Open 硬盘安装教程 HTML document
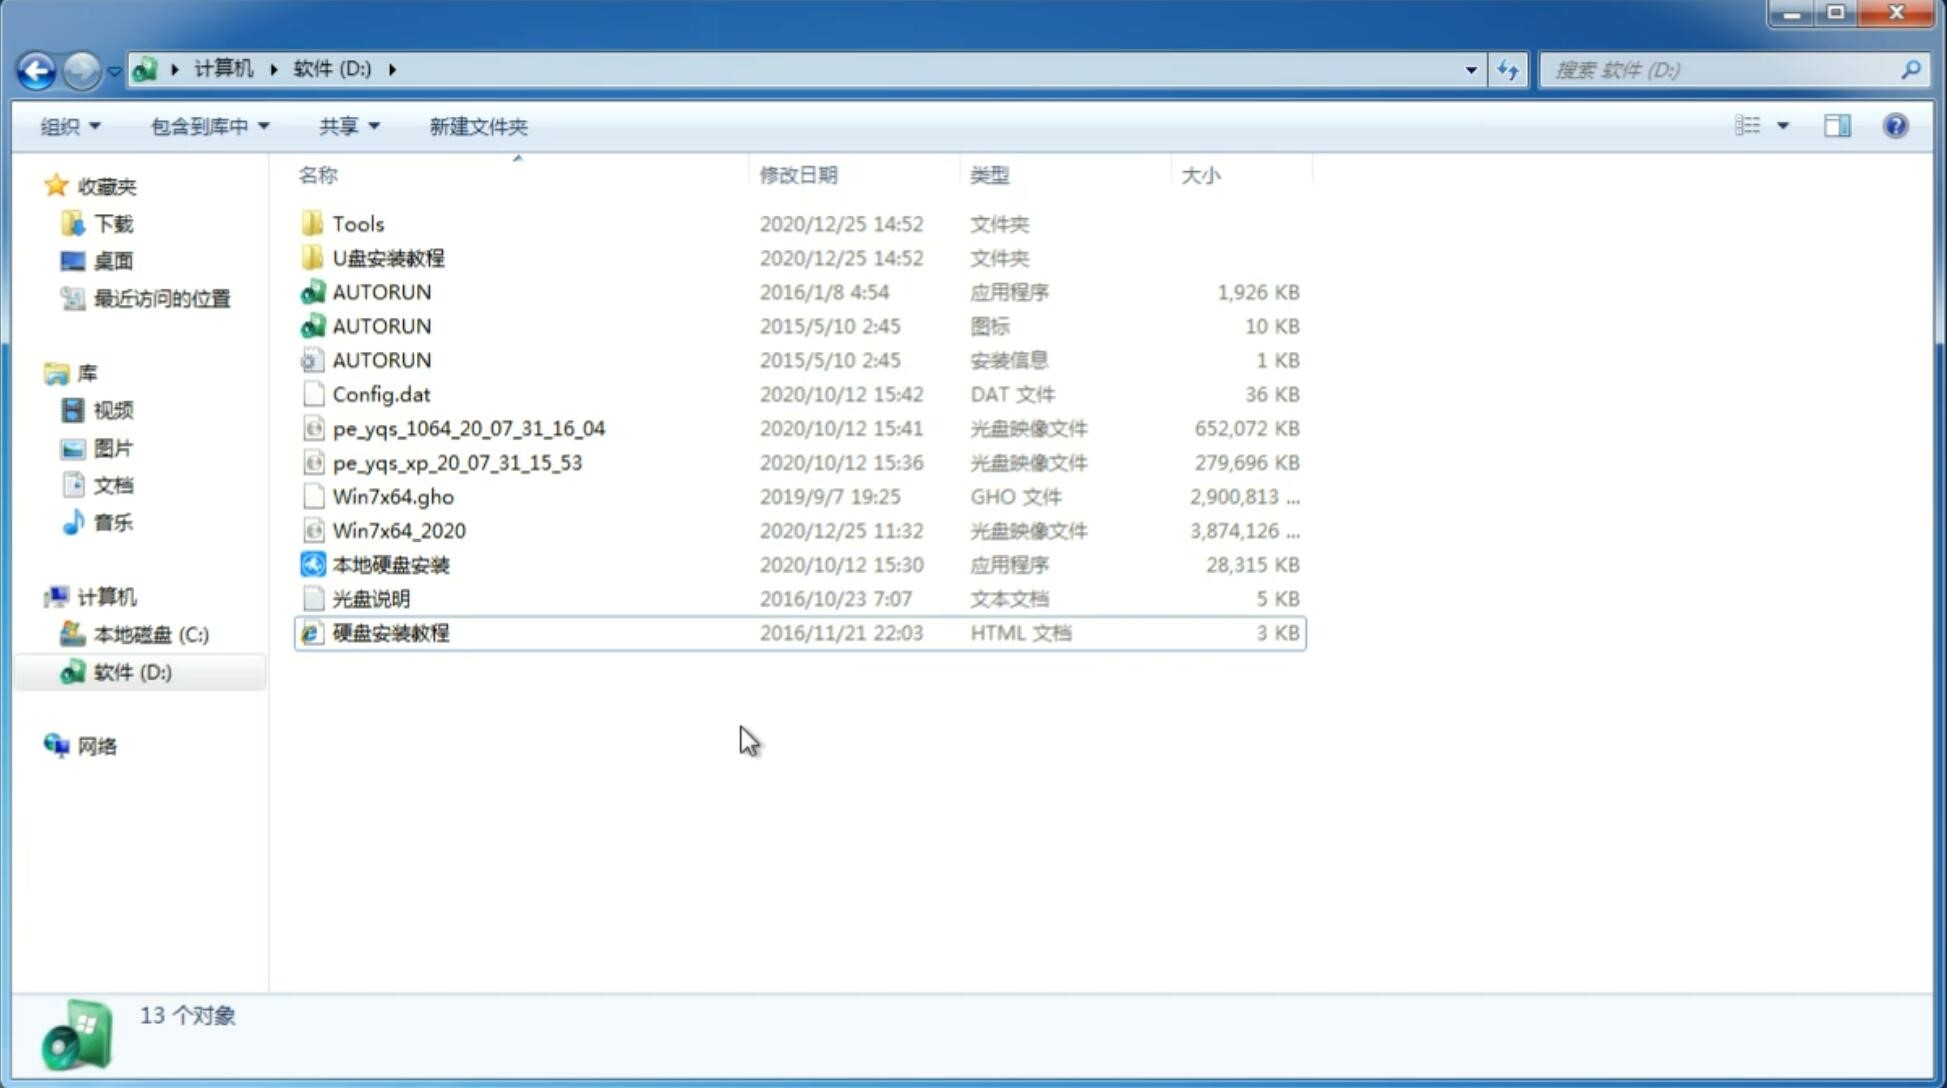 pos(389,632)
